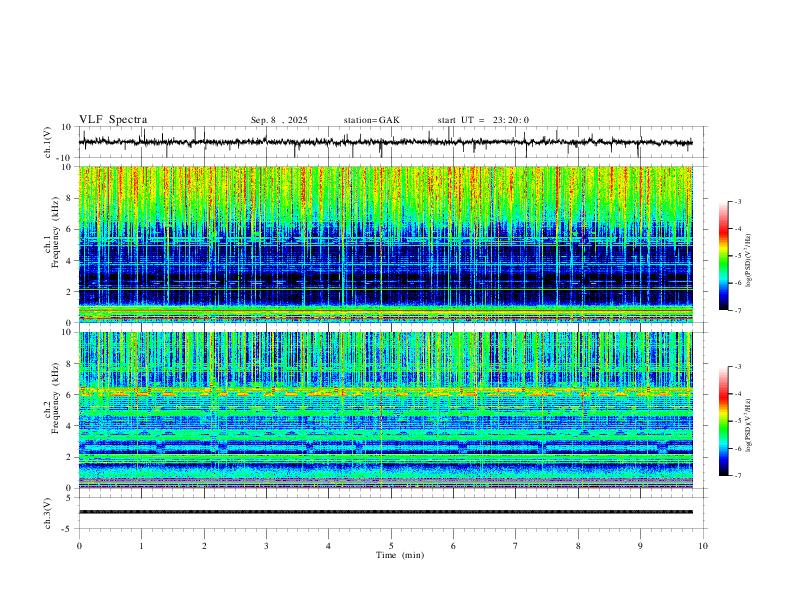Click the ch.3 black signal band
Screen dimensions: 792x612
point(385,512)
